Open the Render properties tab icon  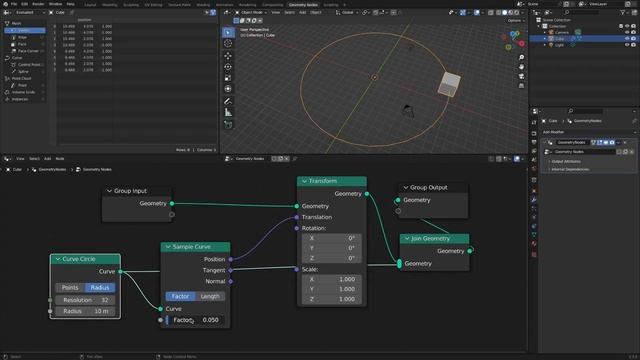tap(534, 133)
